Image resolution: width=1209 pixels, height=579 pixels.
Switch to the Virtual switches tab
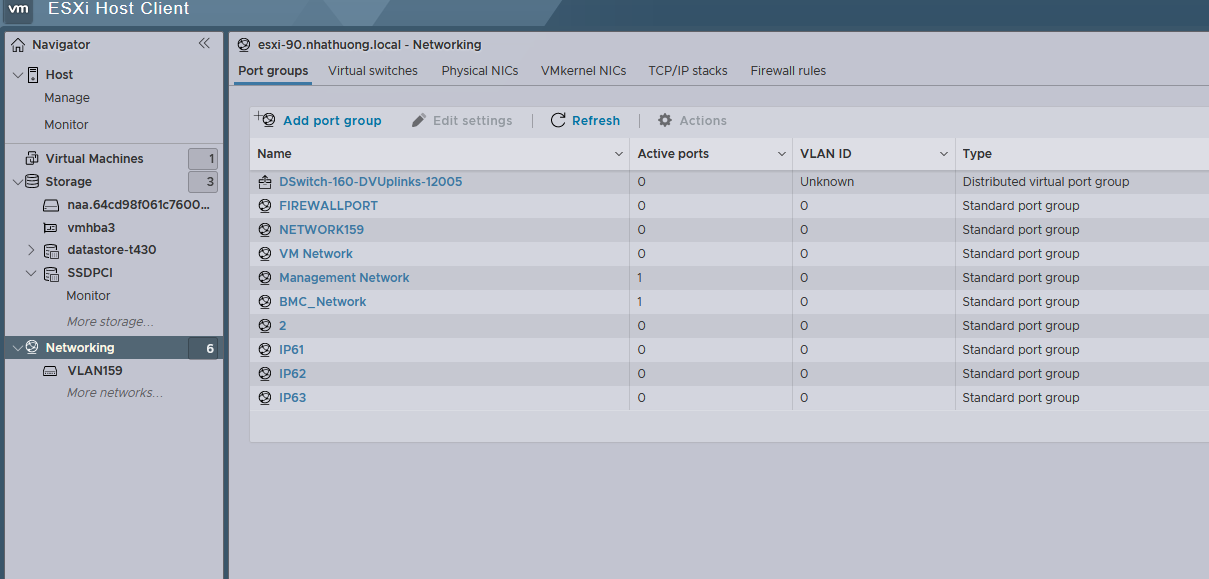click(373, 71)
